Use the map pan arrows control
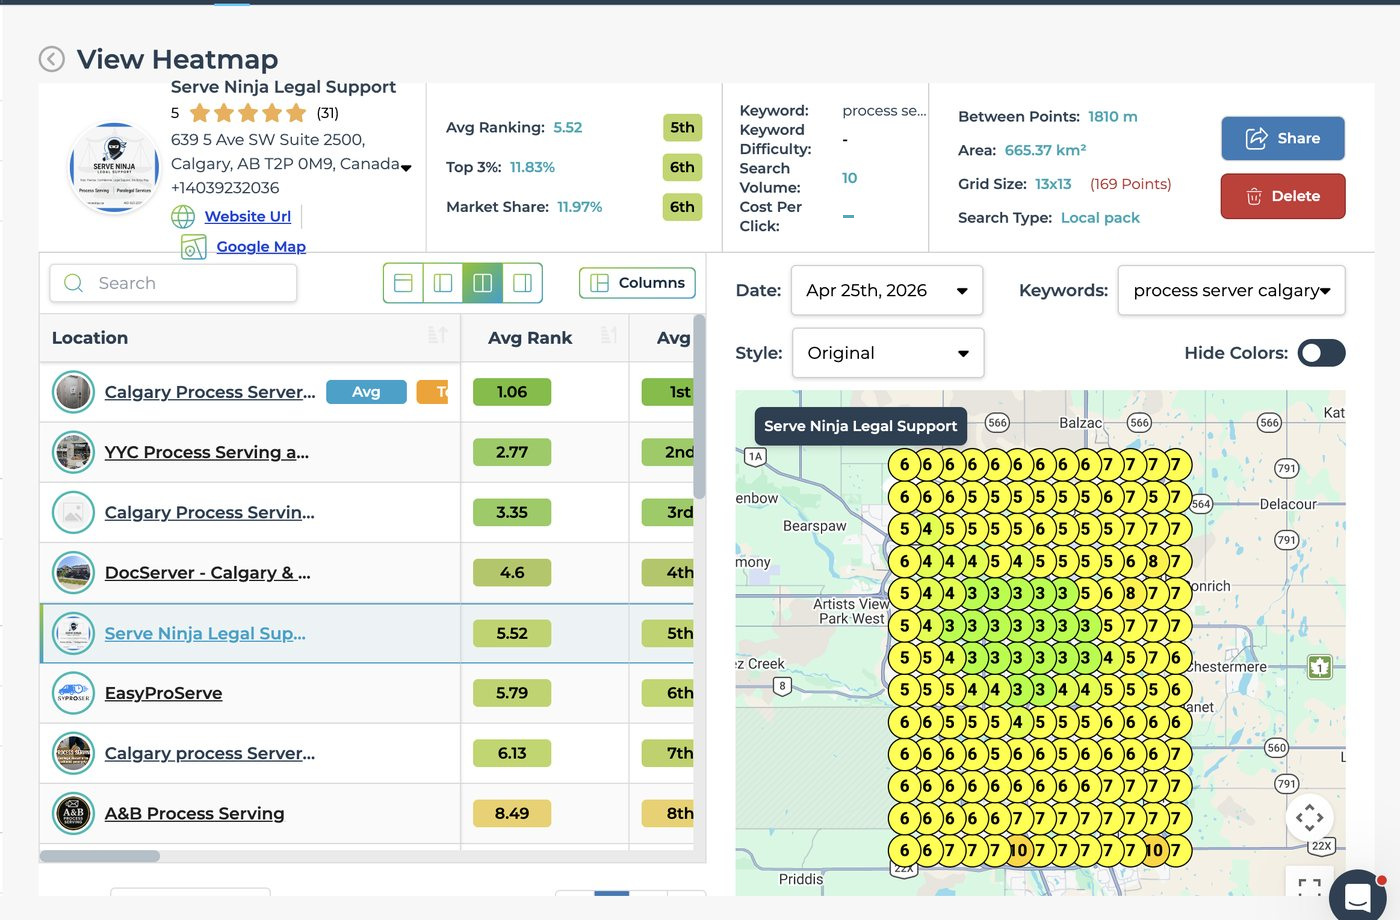1400x920 pixels. point(1309,818)
